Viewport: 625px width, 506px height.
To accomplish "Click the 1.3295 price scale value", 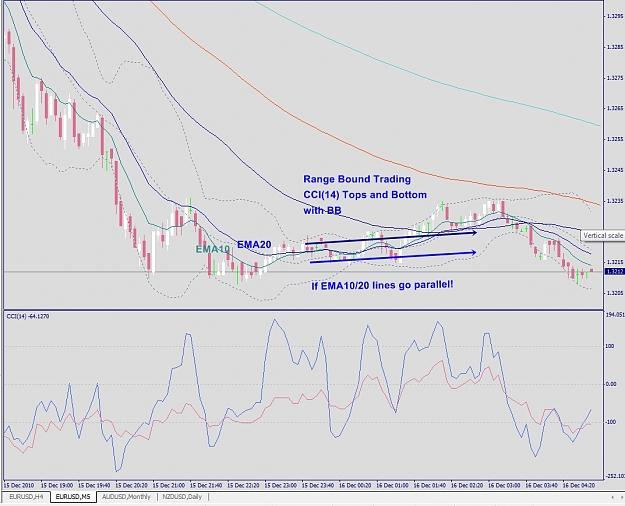I will [615, 16].
